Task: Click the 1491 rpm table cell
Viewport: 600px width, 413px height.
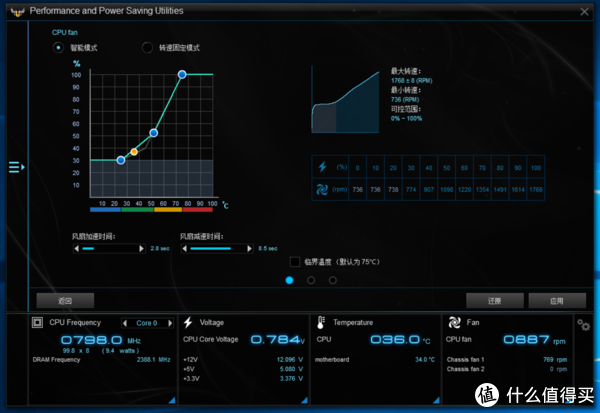Action: [500, 189]
